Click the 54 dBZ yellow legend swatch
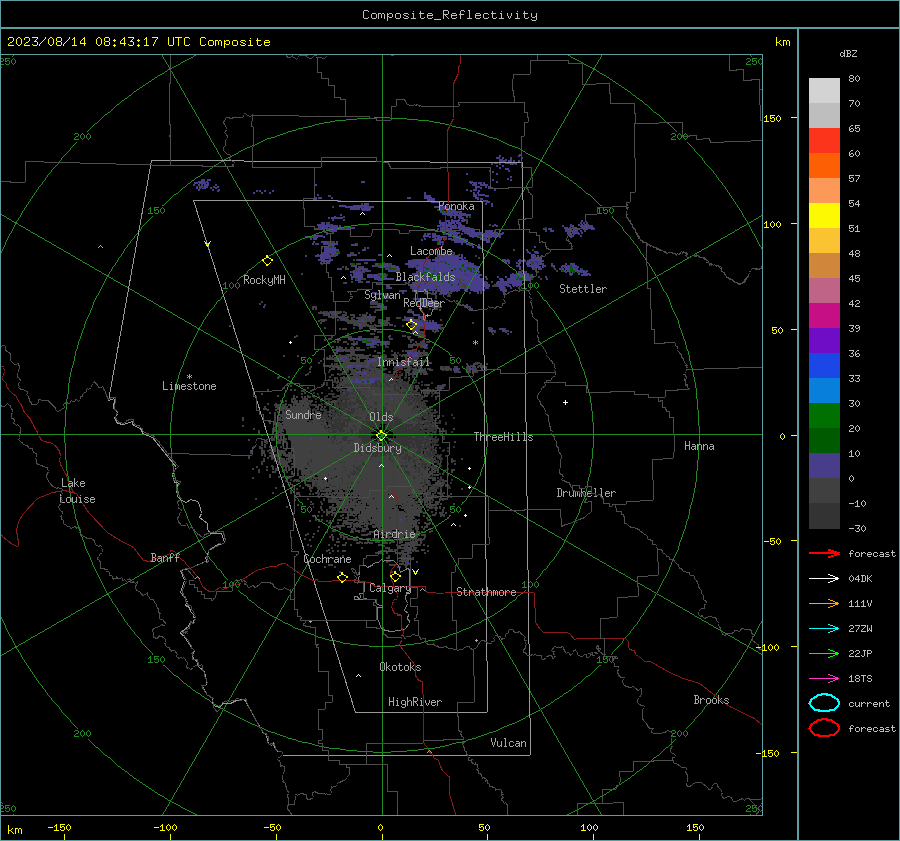The width and height of the screenshot is (900, 841). click(824, 215)
